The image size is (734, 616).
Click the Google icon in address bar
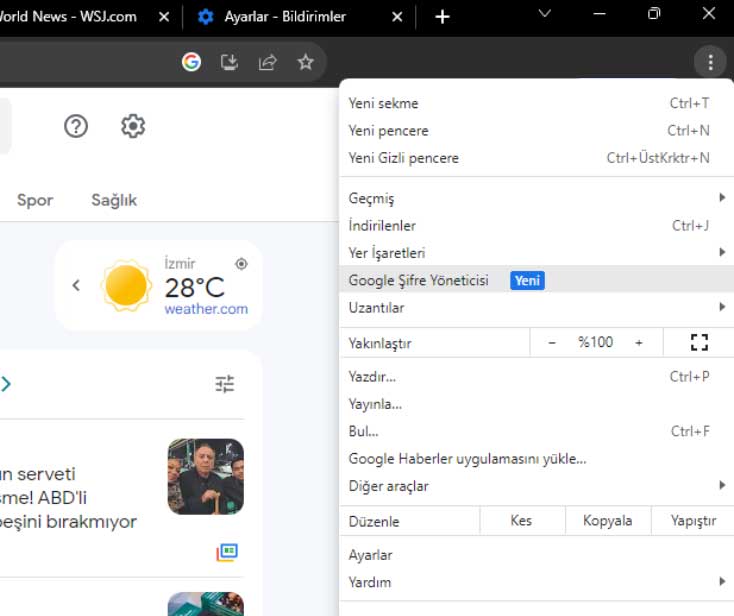click(191, 62)
